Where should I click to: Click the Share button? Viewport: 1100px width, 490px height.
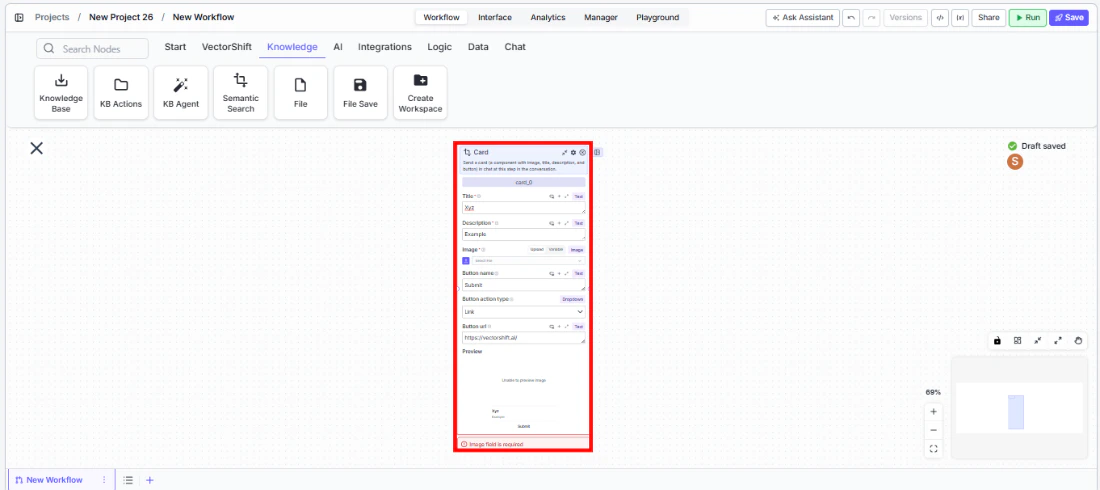point(988,18)
